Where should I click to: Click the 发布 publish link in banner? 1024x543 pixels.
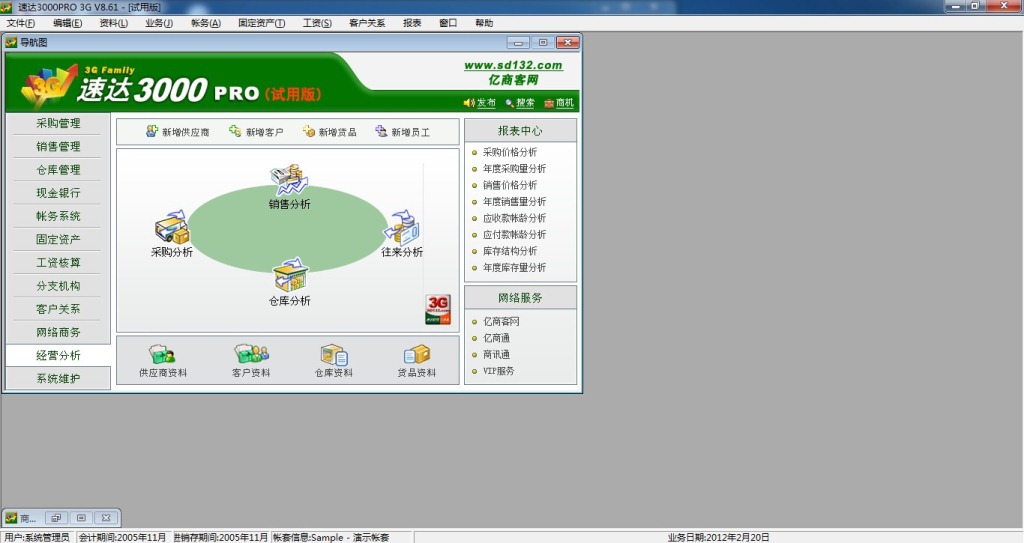479,103
